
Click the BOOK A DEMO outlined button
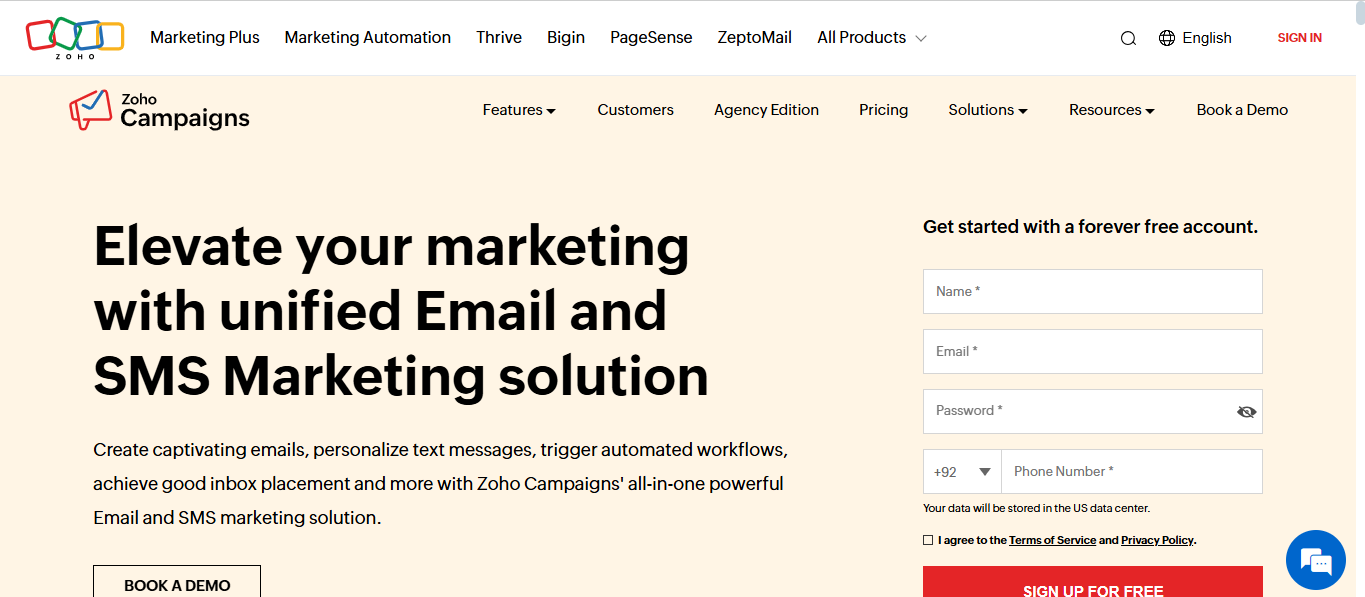tap(177, 581)
